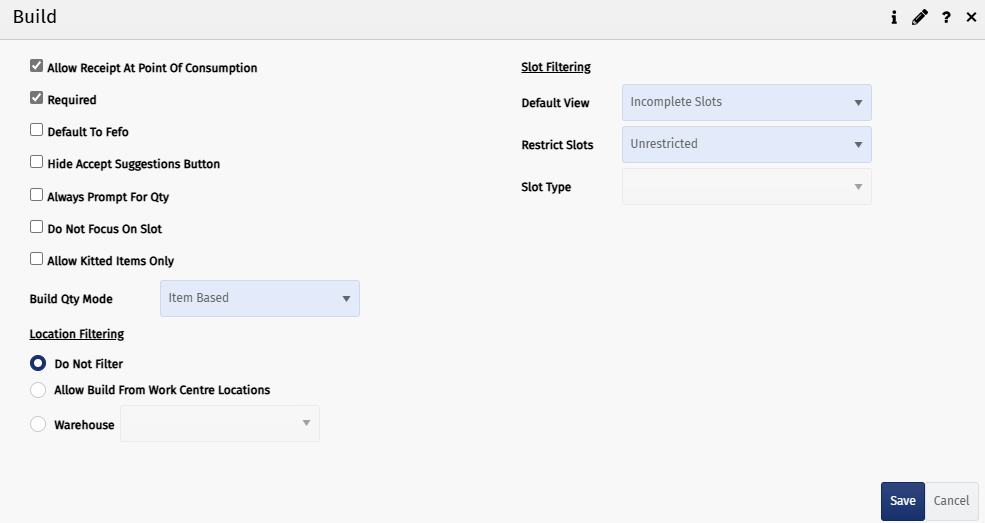
Task: Click the info icon in the title bar
Action: 894,18
